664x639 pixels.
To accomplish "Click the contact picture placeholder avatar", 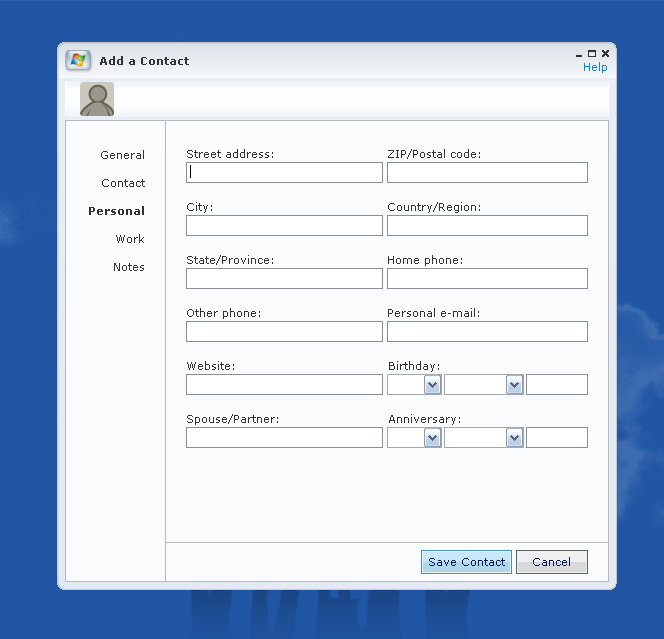I will [97, 99].
